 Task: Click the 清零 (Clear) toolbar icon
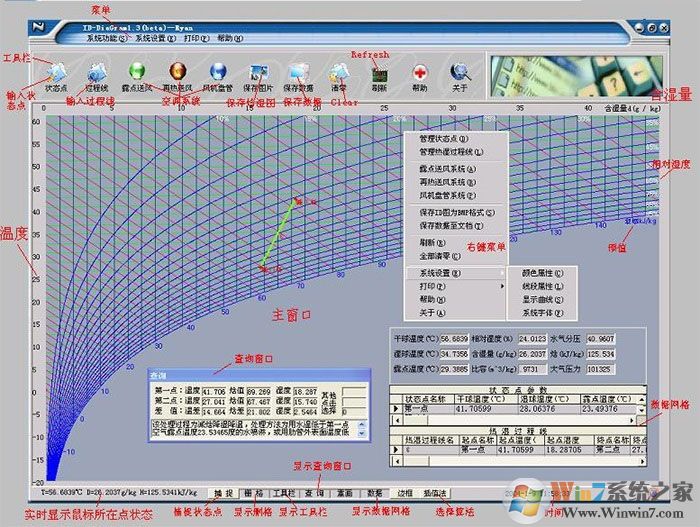click(x=339, y=73)
